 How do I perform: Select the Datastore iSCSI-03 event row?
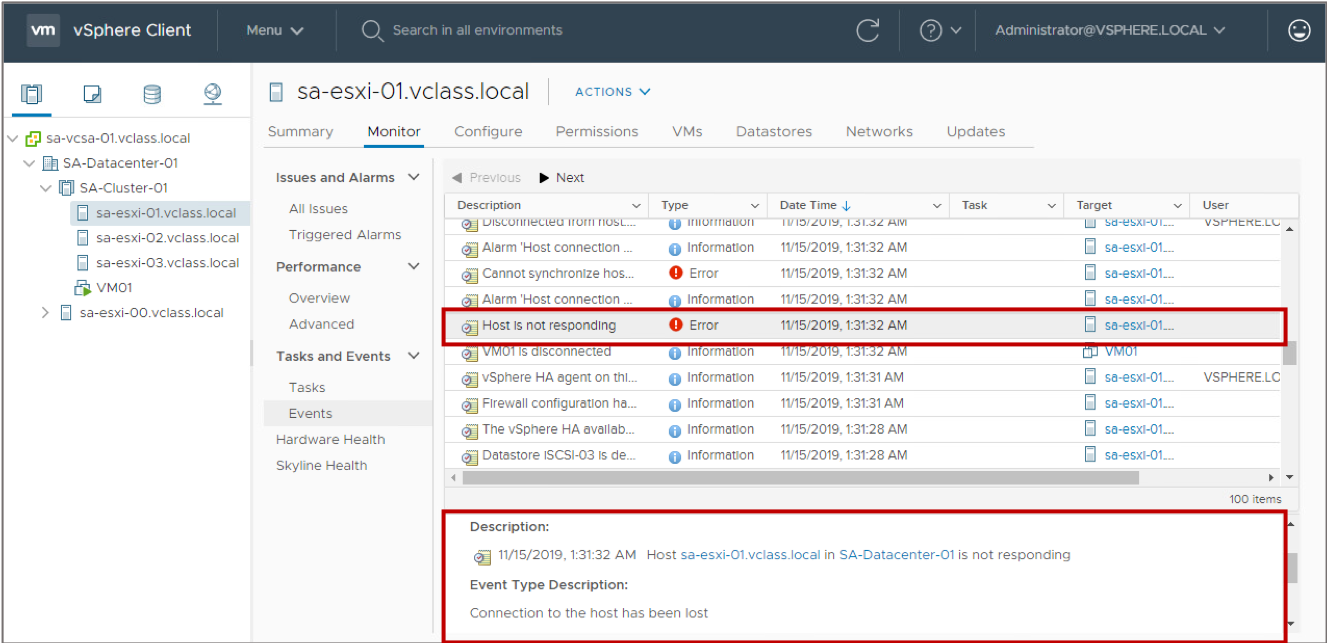tap(863, 455)
